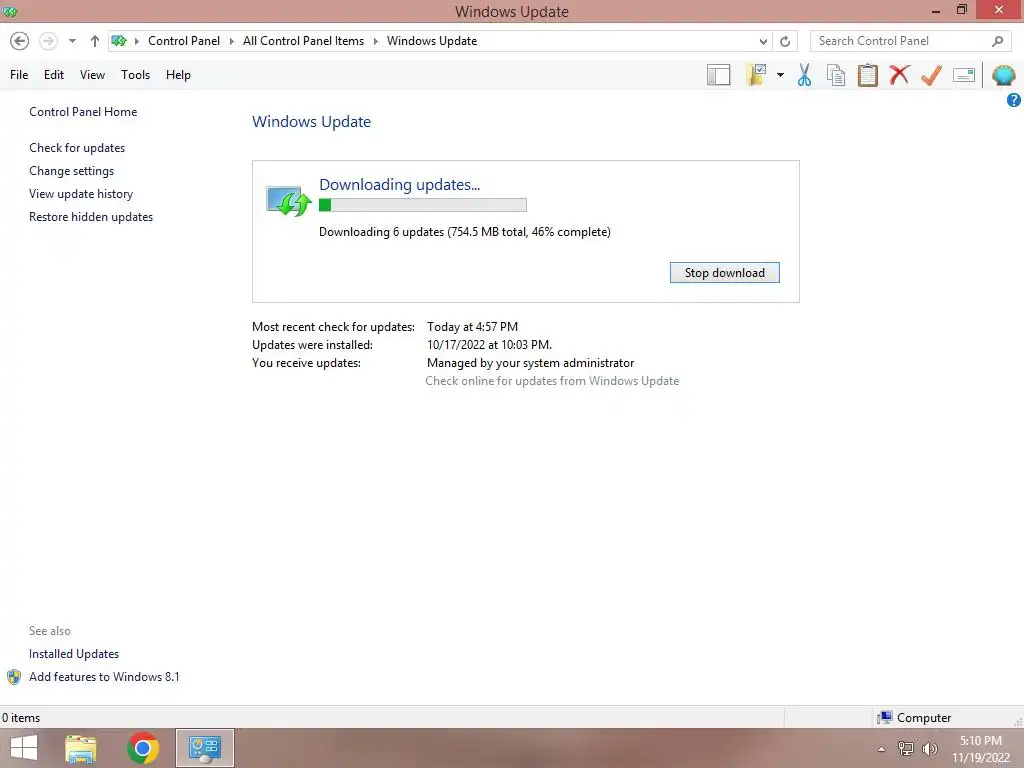Open View update history
Screen dimensions: 1024x768
click(x=81, y=193)
